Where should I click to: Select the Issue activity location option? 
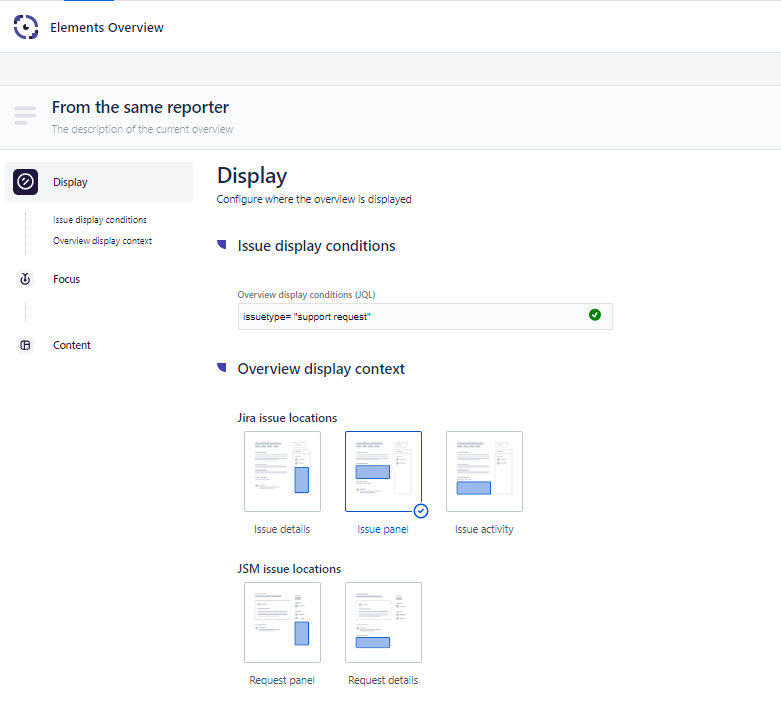pos(484,472)
